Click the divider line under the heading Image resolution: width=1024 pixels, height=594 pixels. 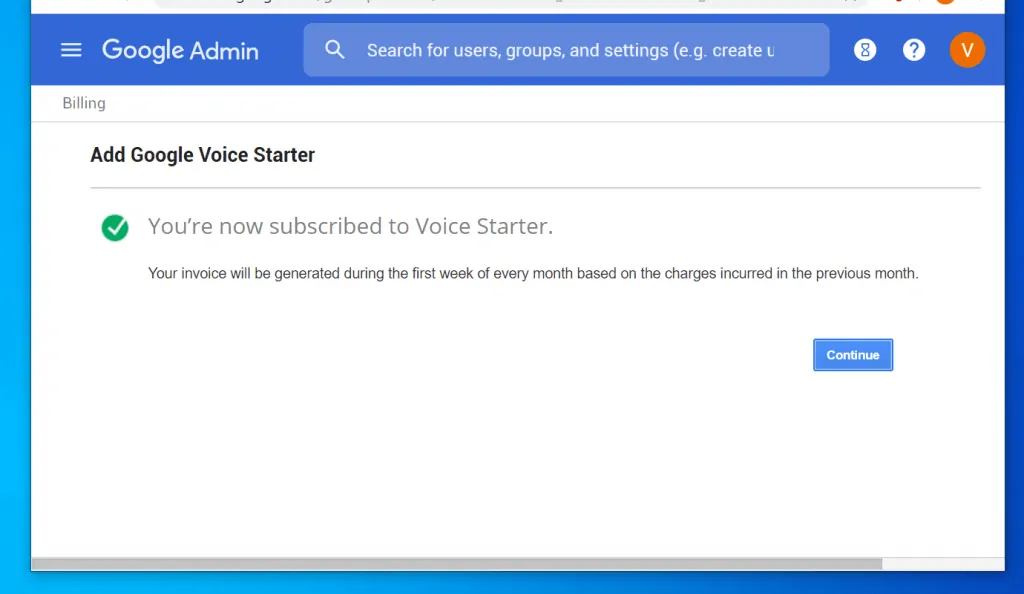(x=535, y=187)
